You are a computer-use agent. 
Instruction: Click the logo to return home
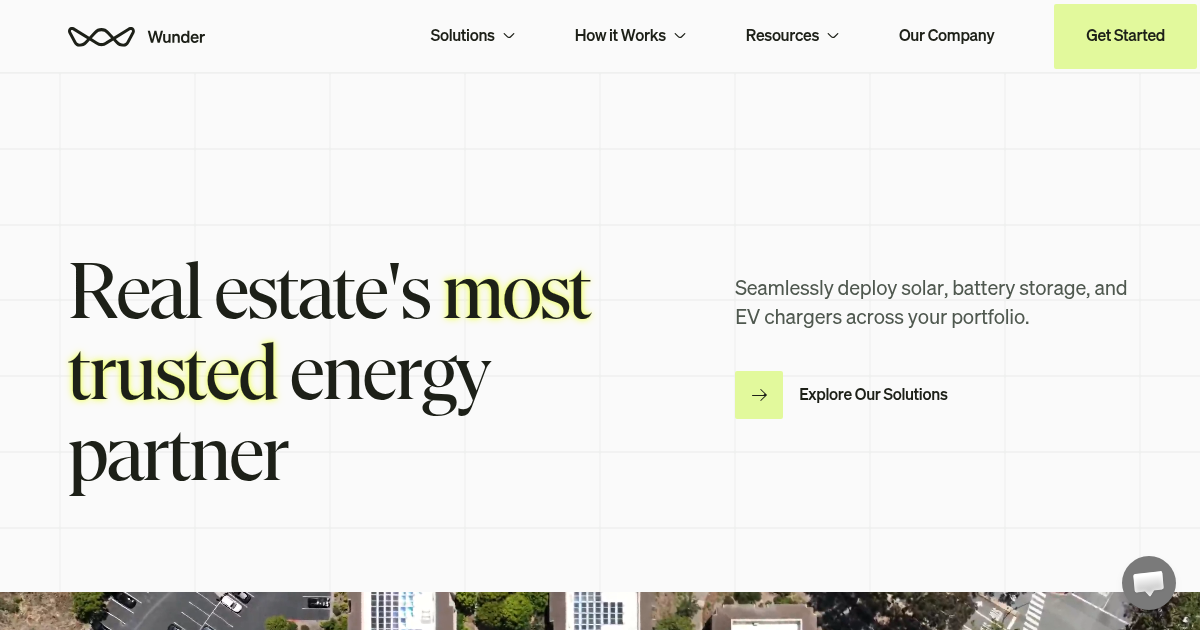[x=136, y=36]
